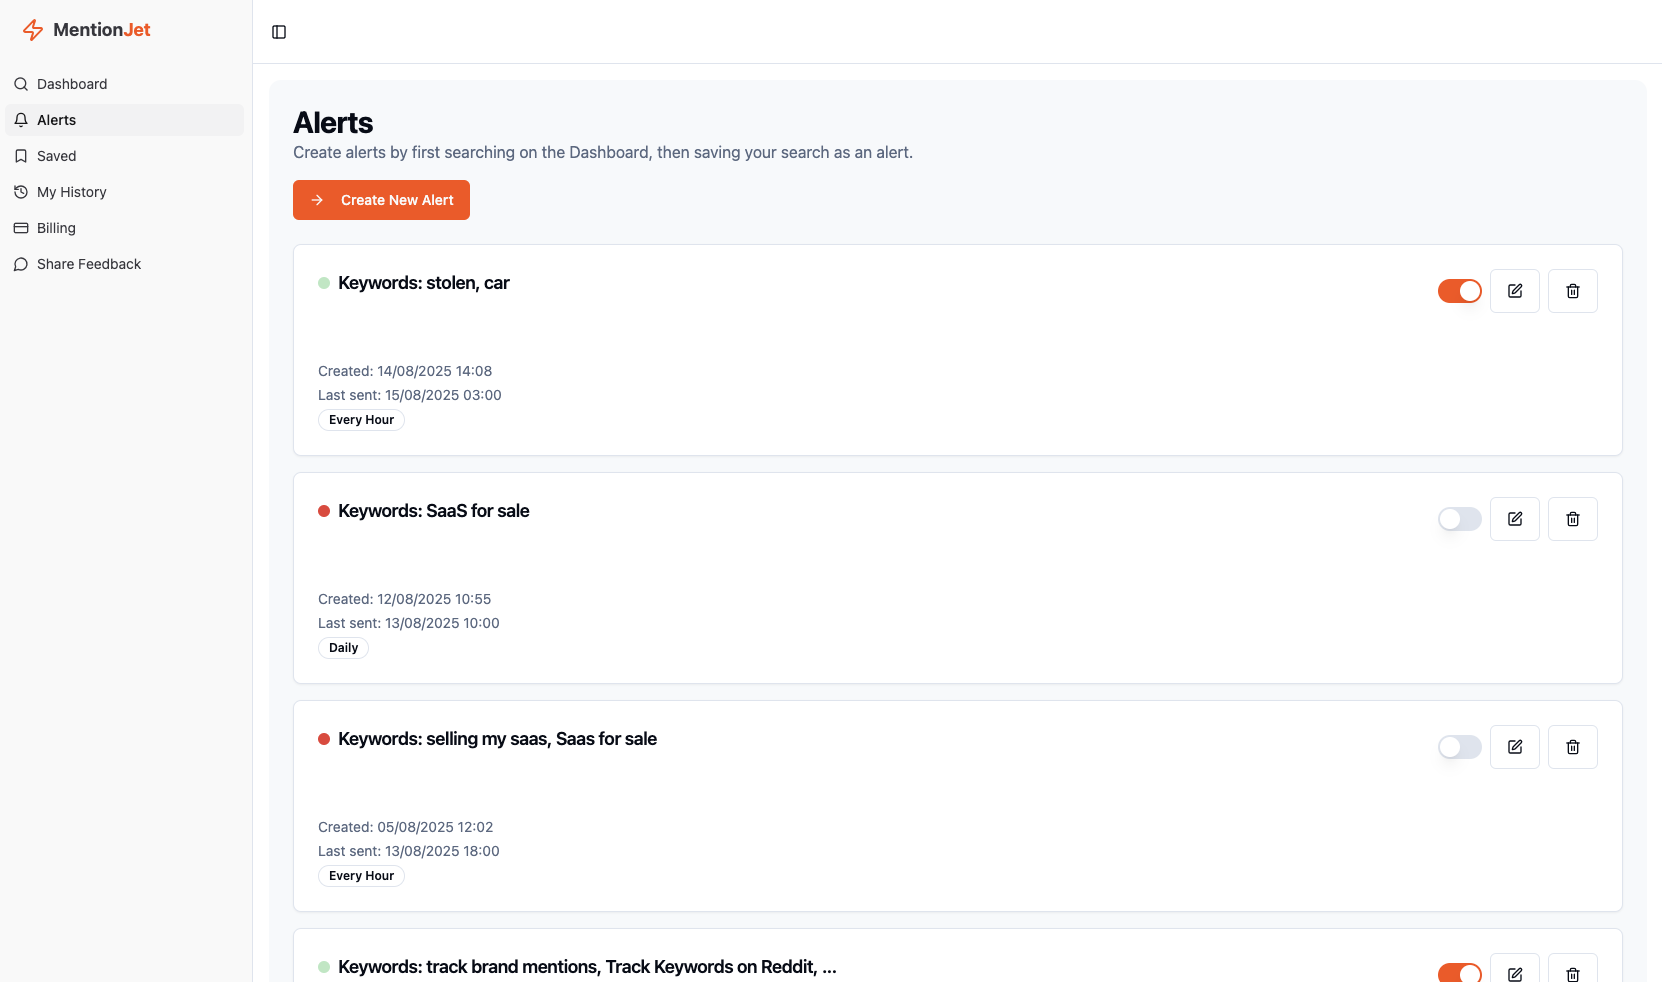Click the Saved bookmark icon
1662x982 pixels.
(x=21, y=156)
